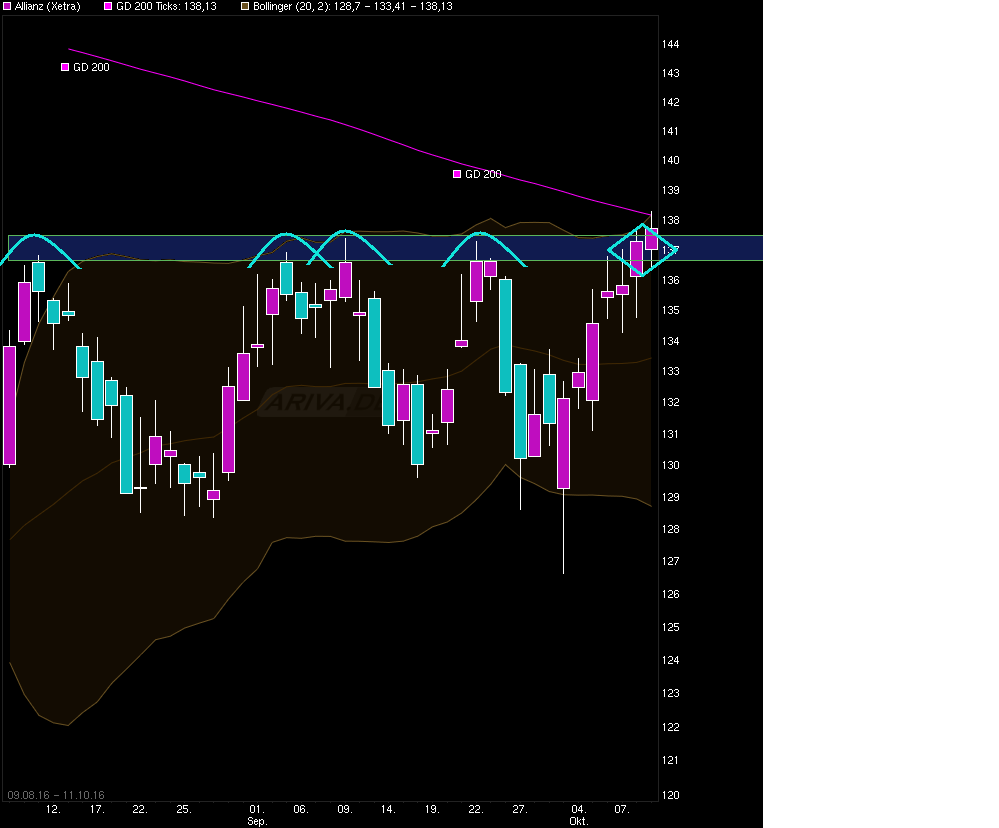Click the 12. date axis label
Image resolution: width=999 pixels, height=828 pixels.
53,810
